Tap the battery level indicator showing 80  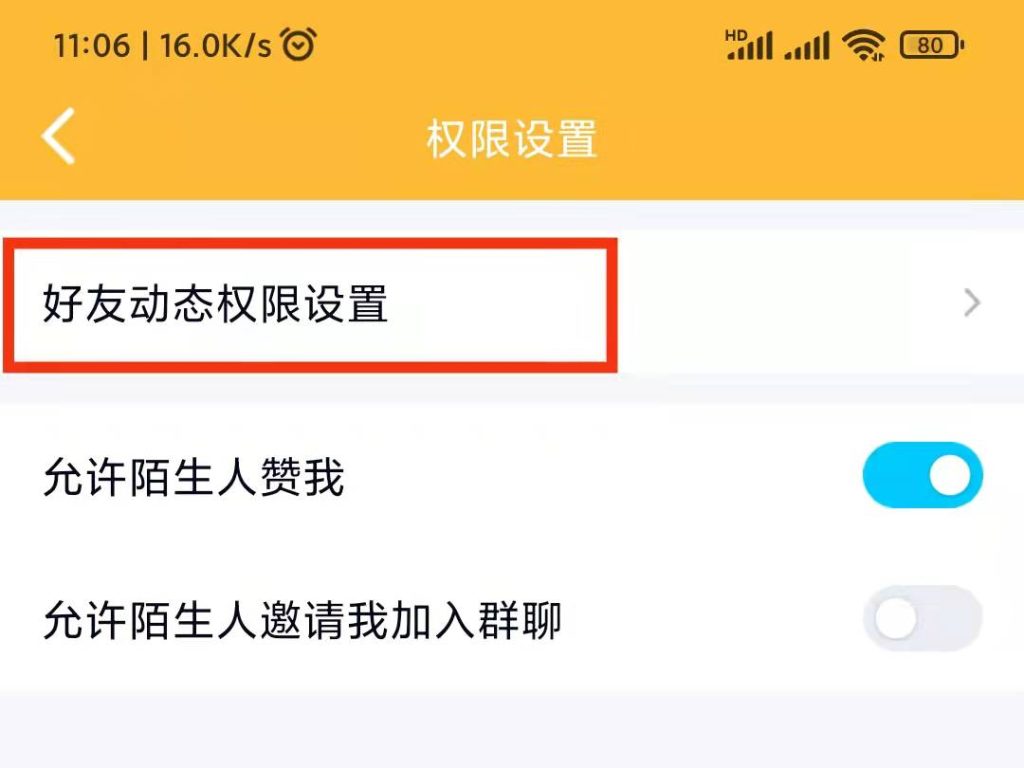pos(932,45)
